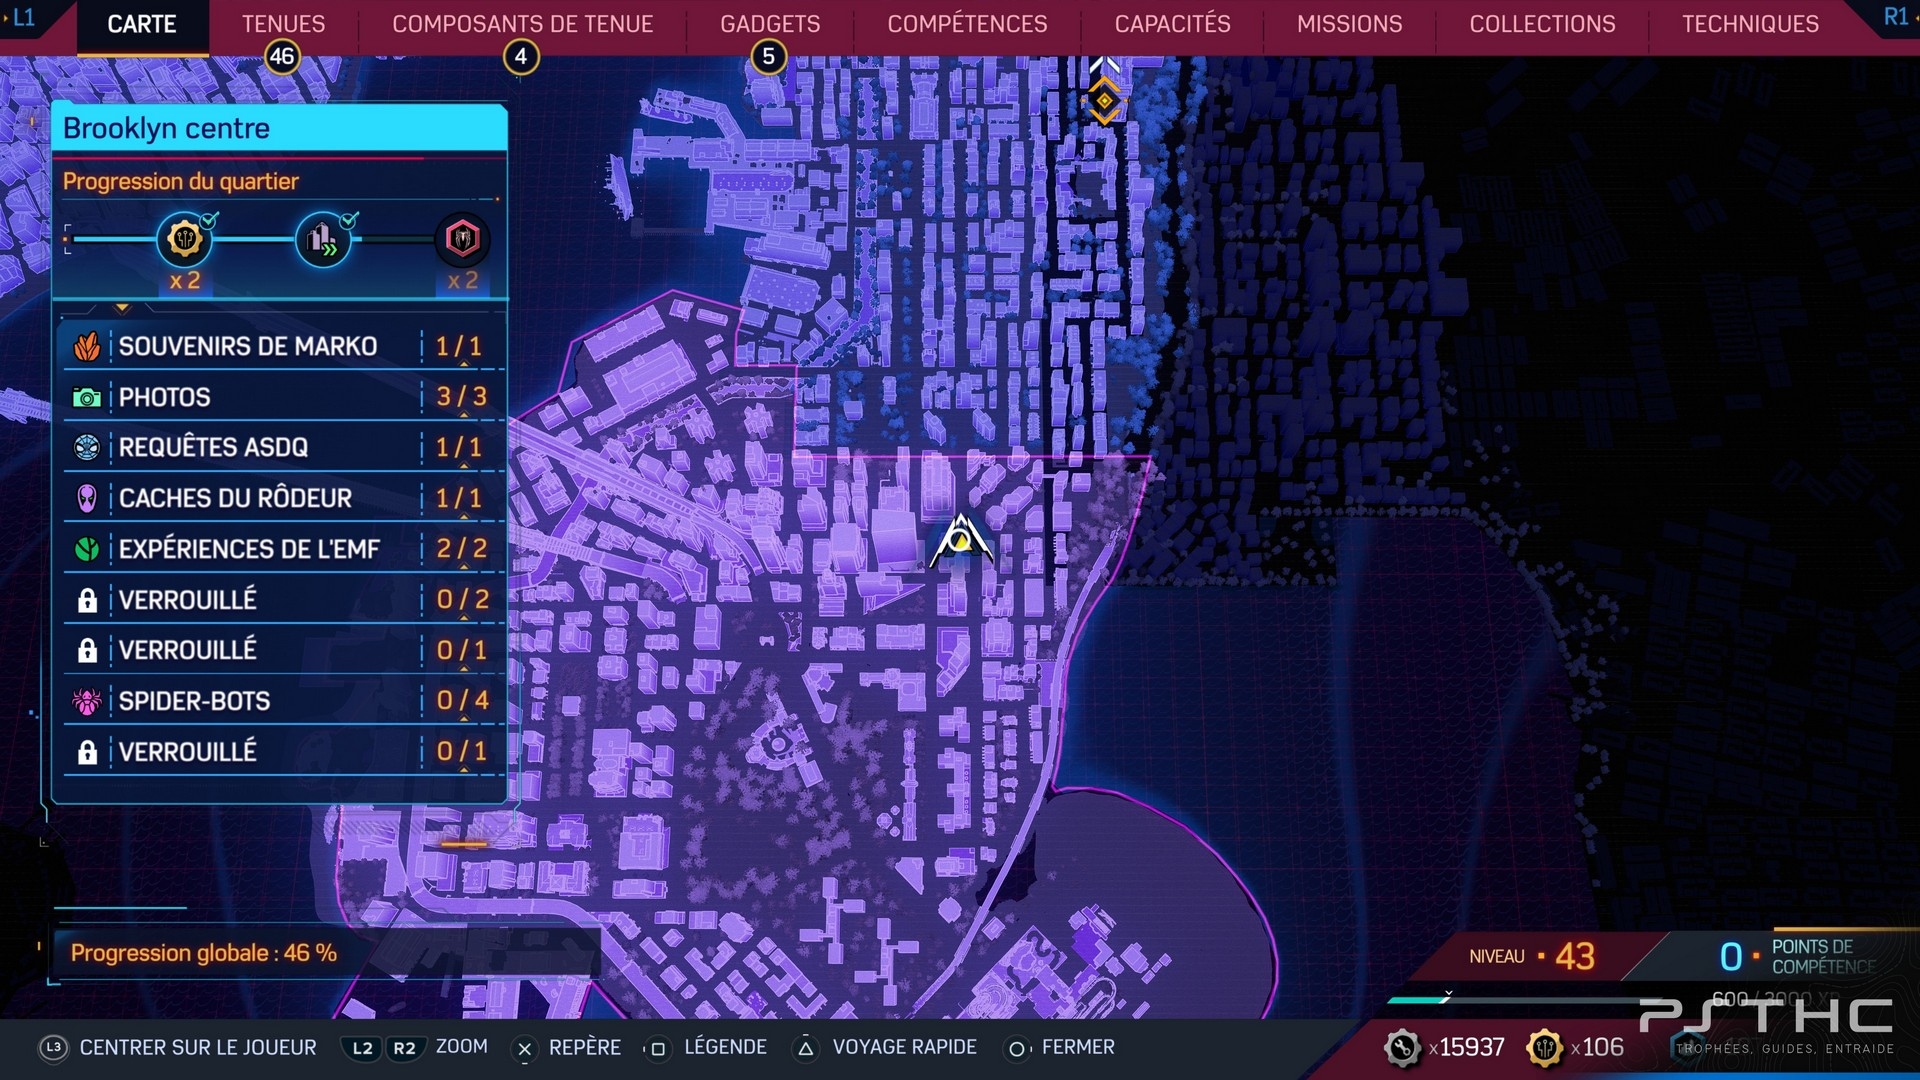Open the COMPOSANTS DE TENUE tab
This screenshot has height=1080, width=1920.
click(522, 24)
